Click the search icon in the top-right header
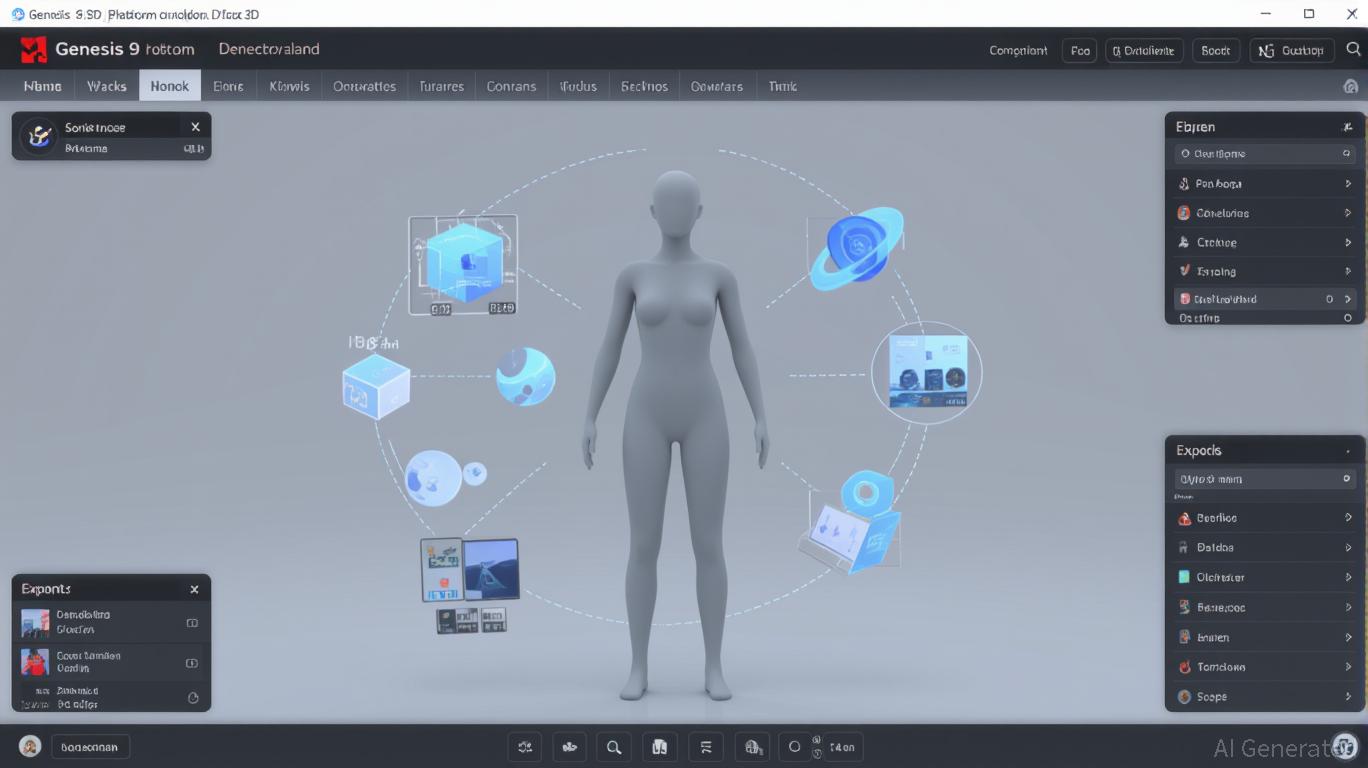Viewport: 1368px width, 768px height. pyautogui.click(x=1352, y=50)
